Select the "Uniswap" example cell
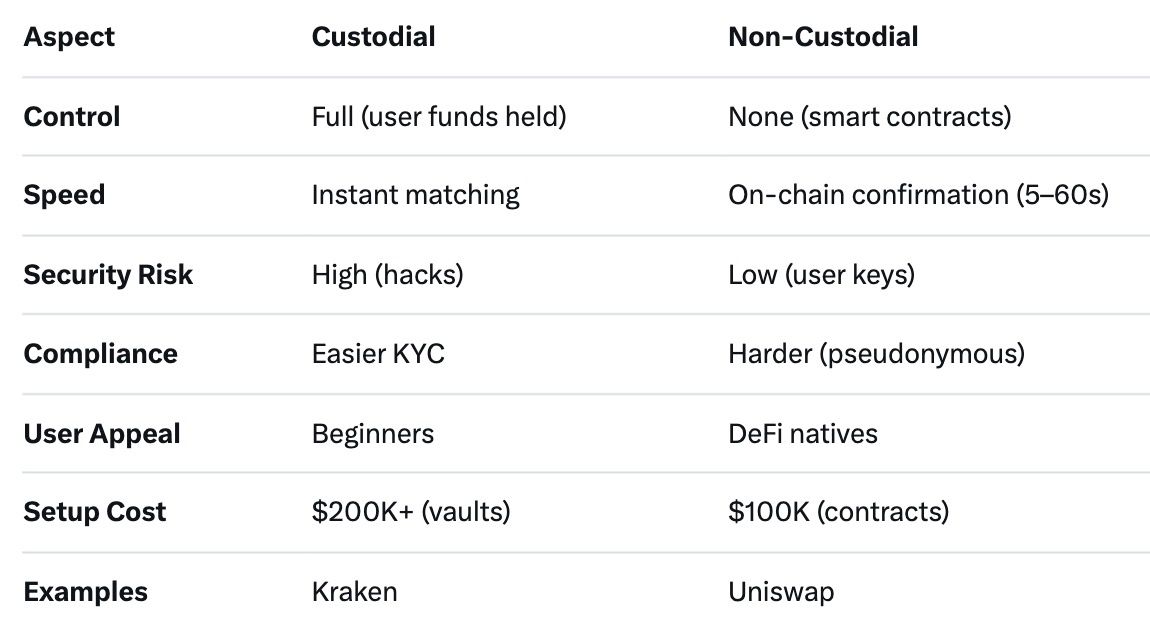 (x=781, y=592)
